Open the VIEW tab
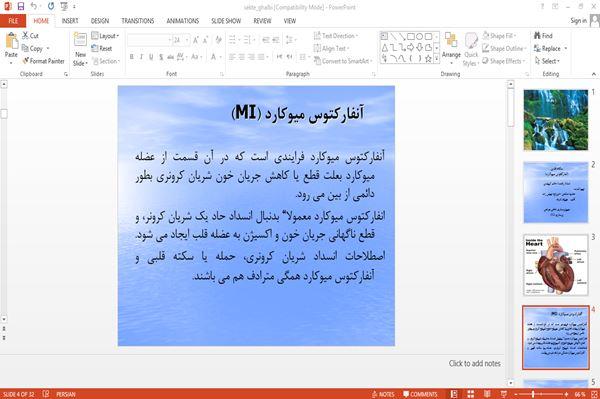Screen dimensions: 600x399 [290, 21]
